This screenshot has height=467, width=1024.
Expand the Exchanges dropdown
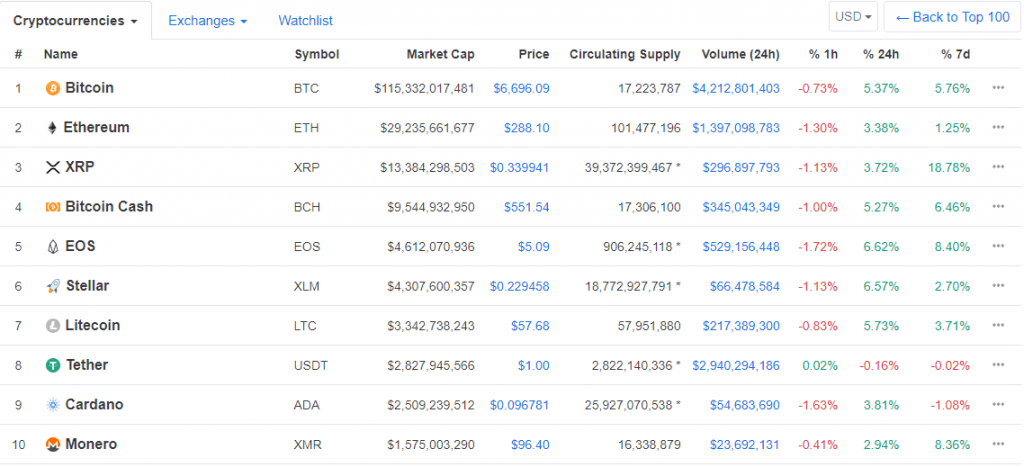pyautogui.click(x=207, y=20)
